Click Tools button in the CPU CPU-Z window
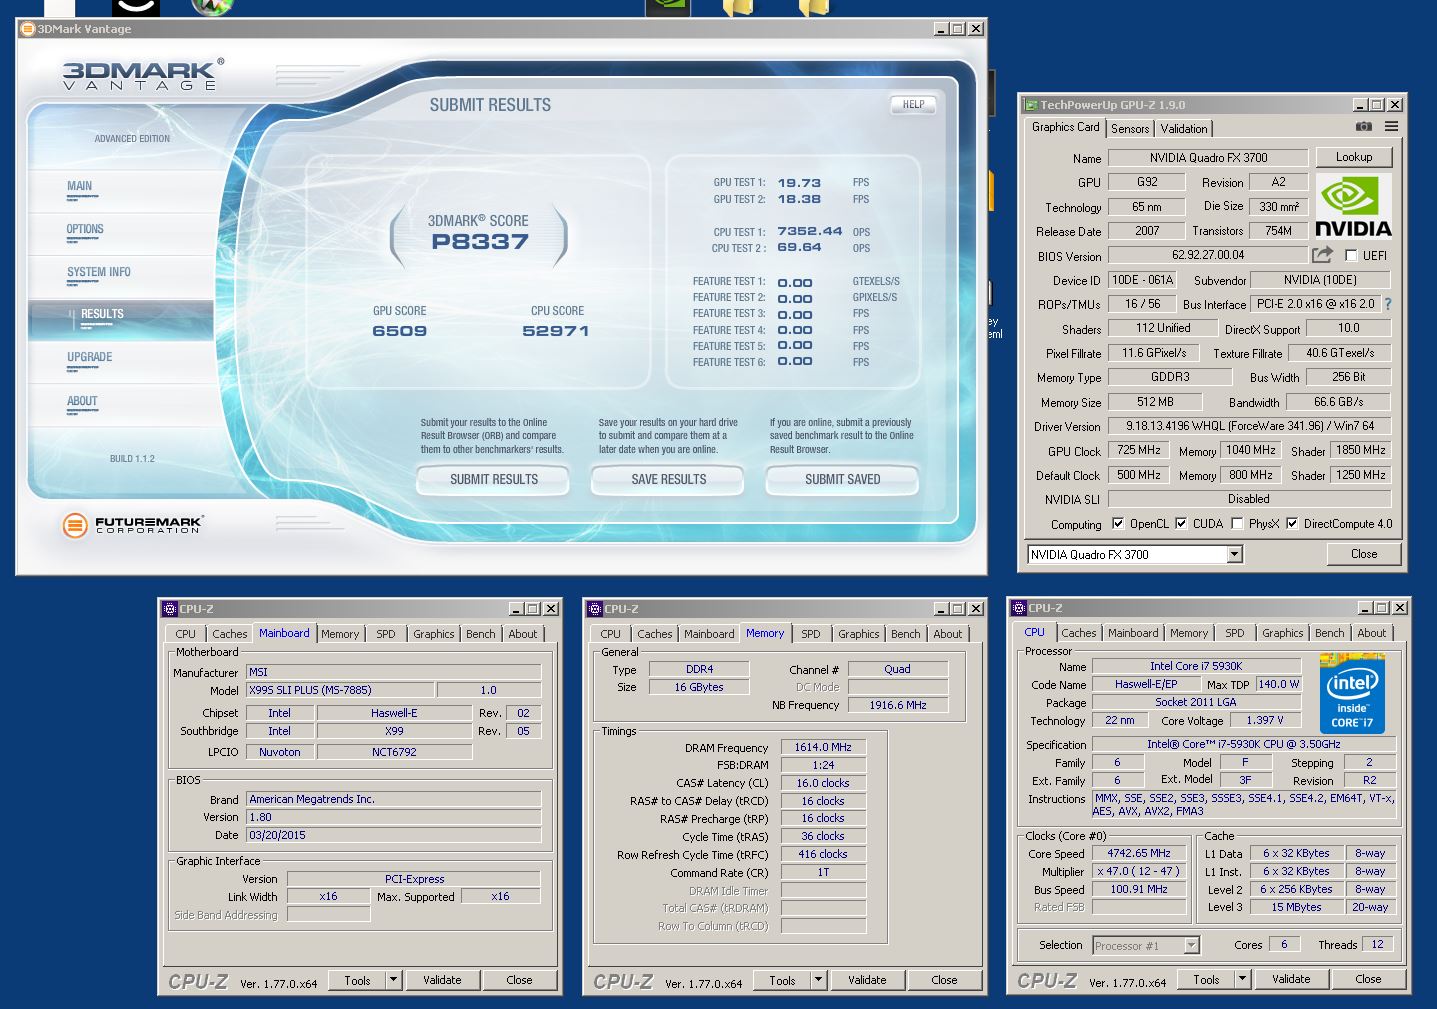This screenshot has height=1009, width=1437. [x=1206, y=980]
